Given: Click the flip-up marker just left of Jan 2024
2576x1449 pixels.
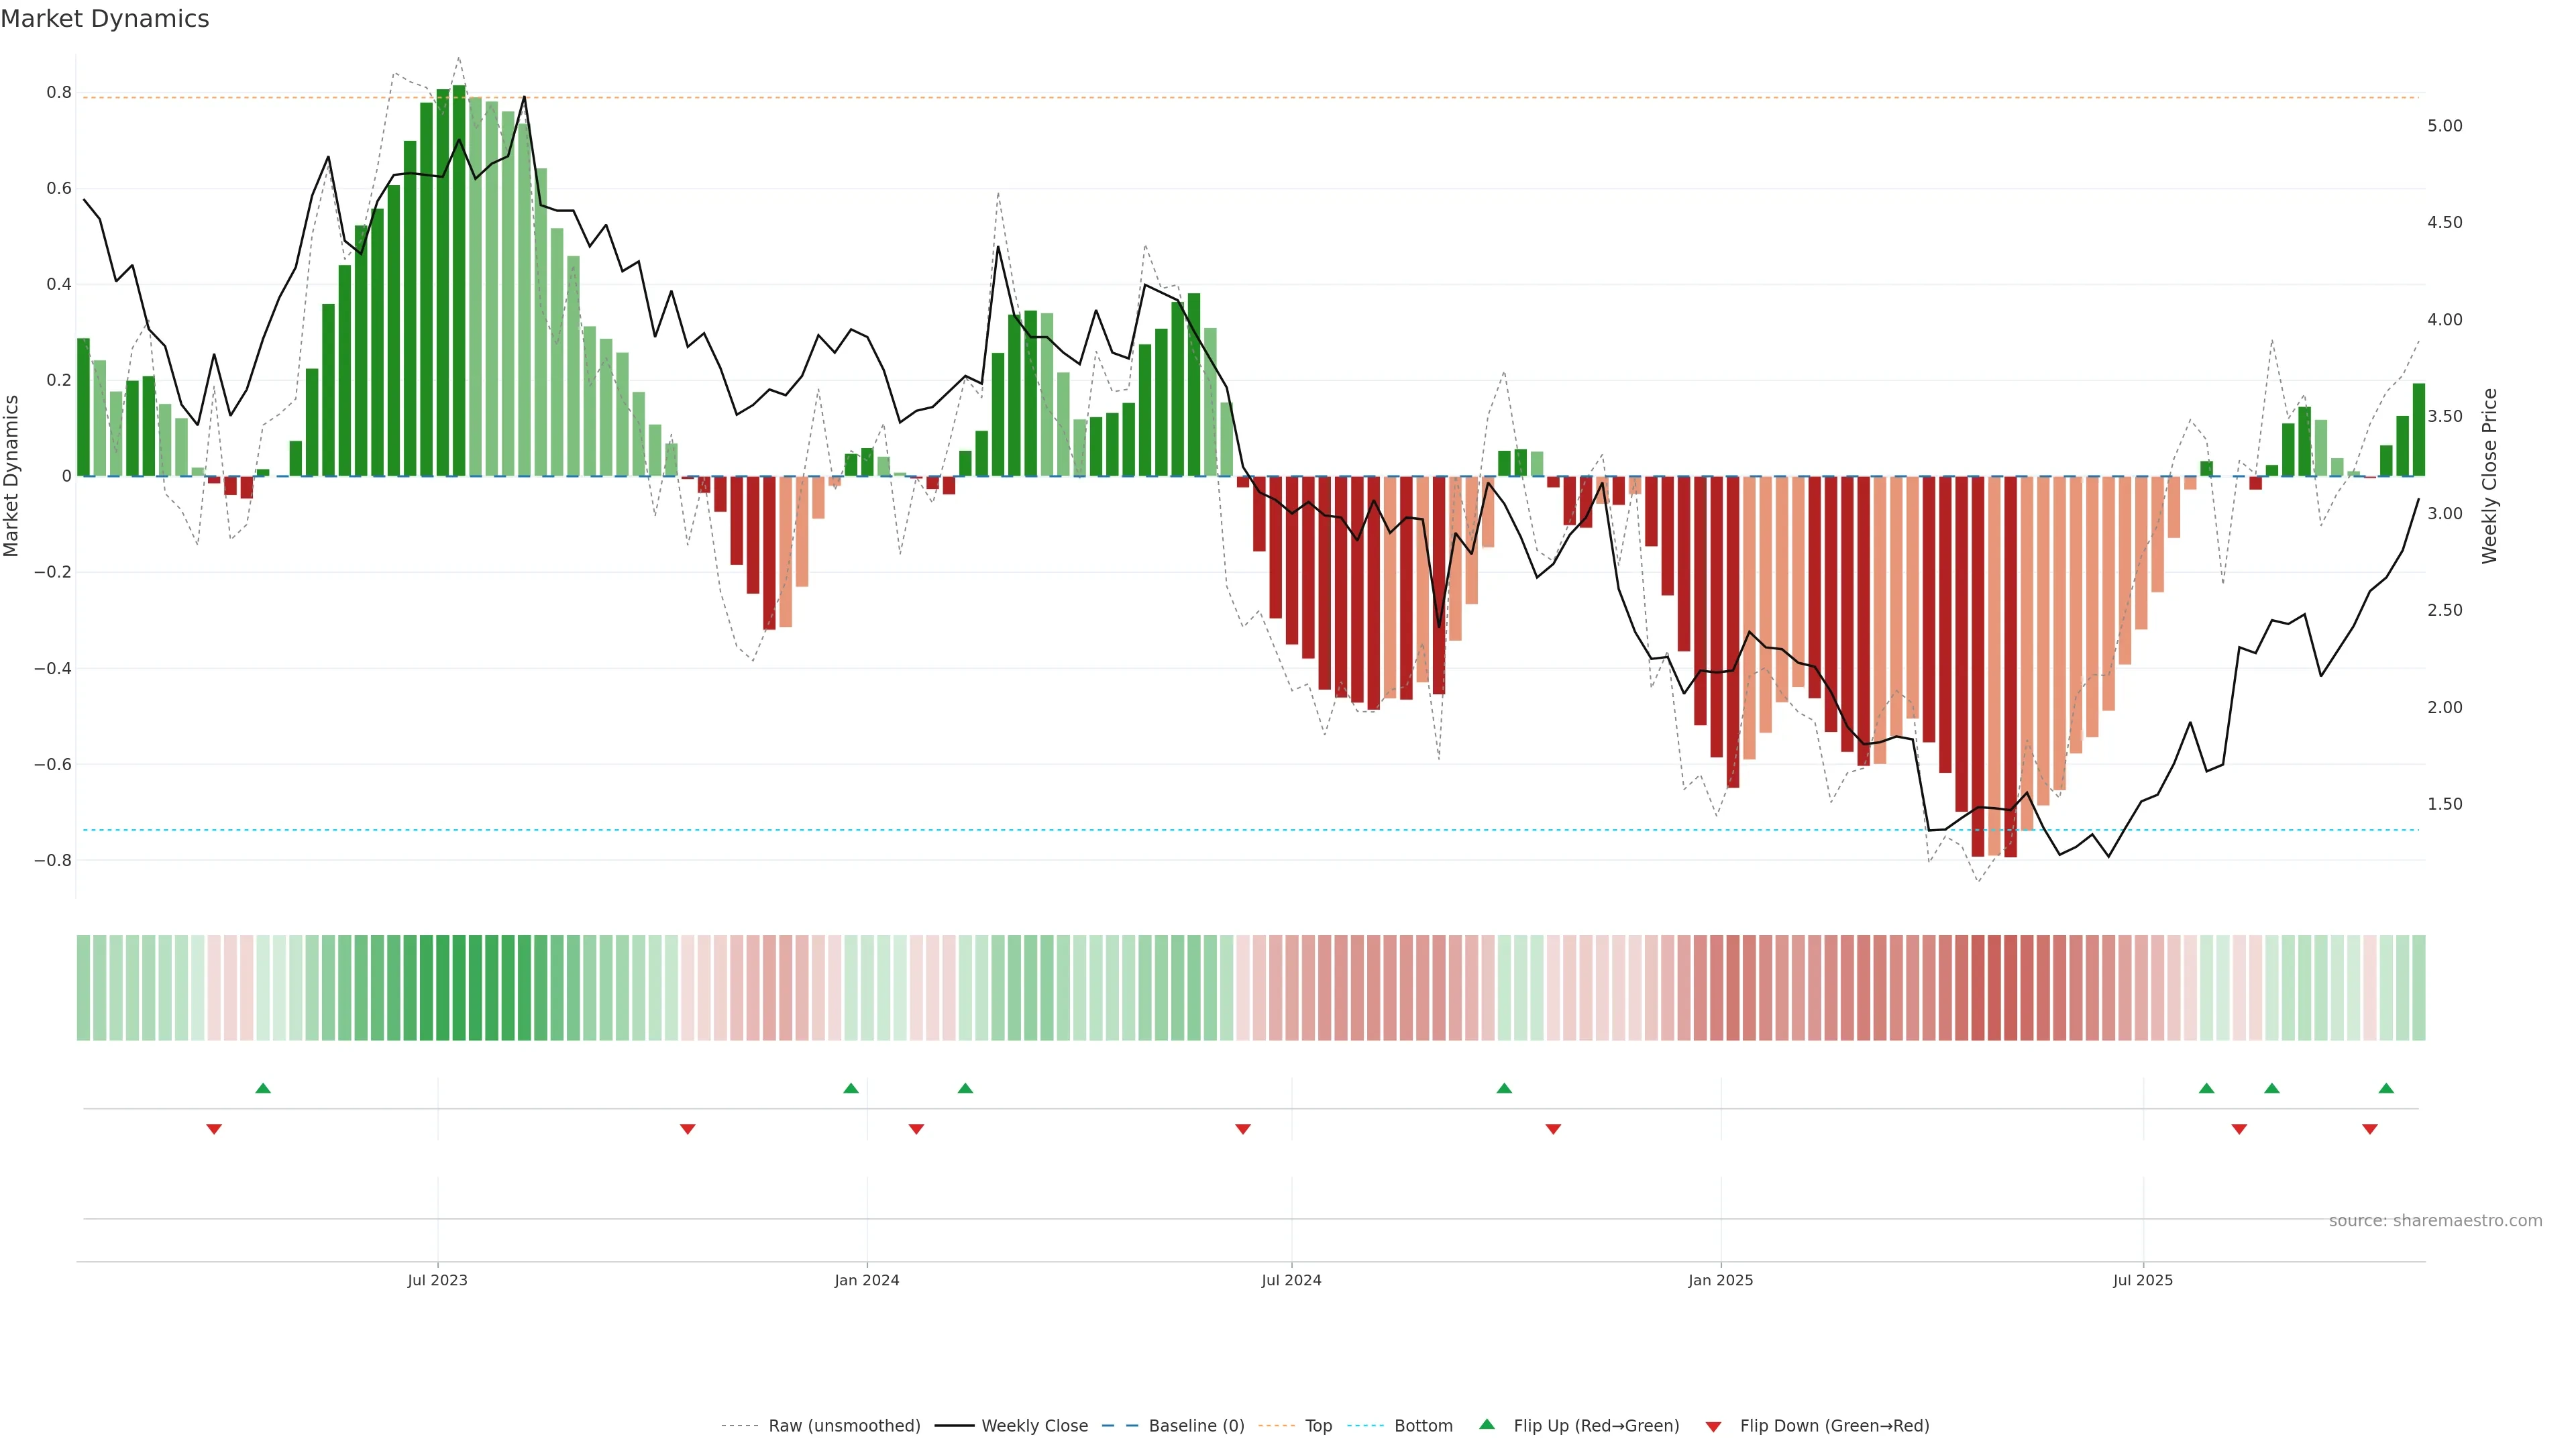Looking at the screenshot, I should [851, 1088].
